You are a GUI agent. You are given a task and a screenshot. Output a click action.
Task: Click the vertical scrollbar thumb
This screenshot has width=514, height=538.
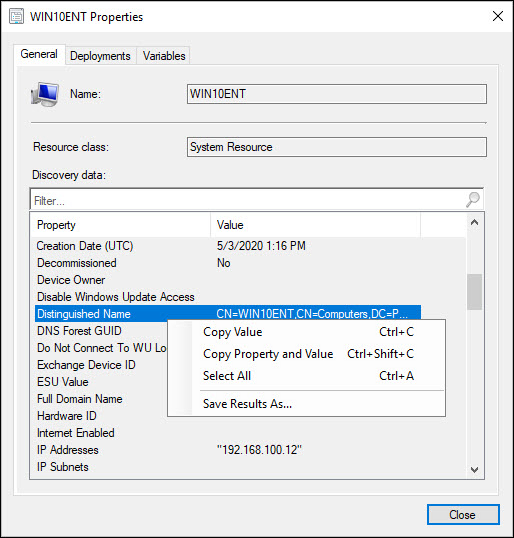(475, 292)
